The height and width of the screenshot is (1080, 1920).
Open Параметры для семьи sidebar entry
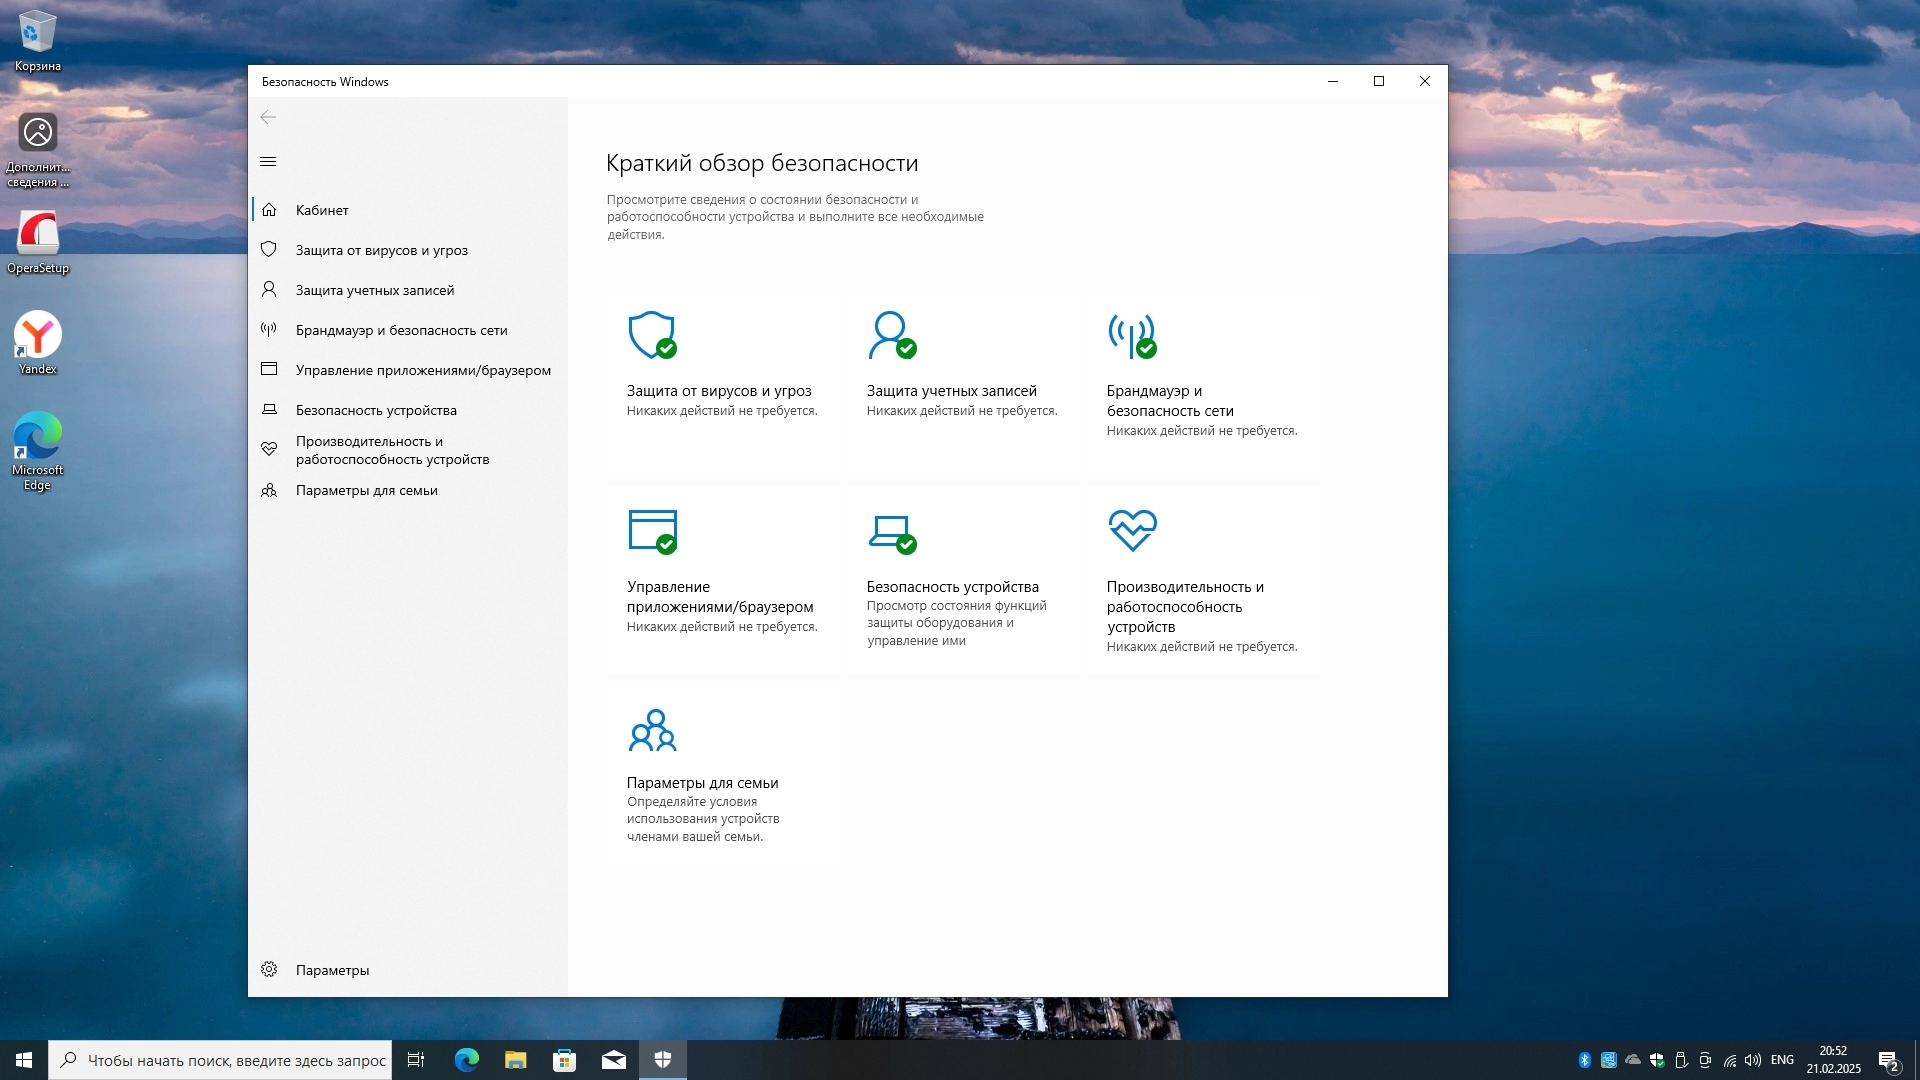coord(366,490)
